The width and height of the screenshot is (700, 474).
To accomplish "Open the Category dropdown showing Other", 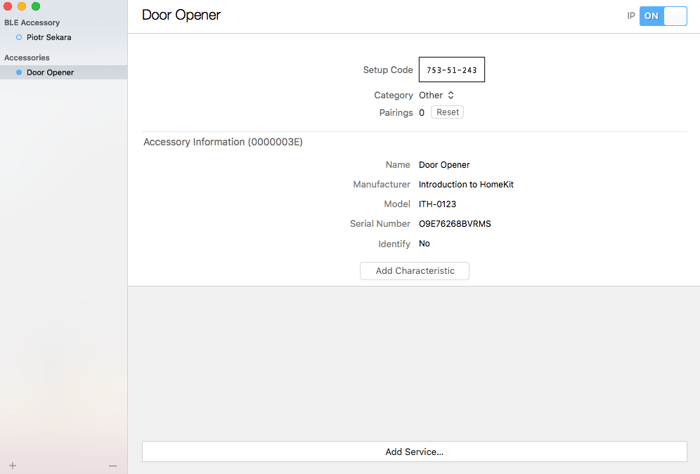I will pos(437,95).
